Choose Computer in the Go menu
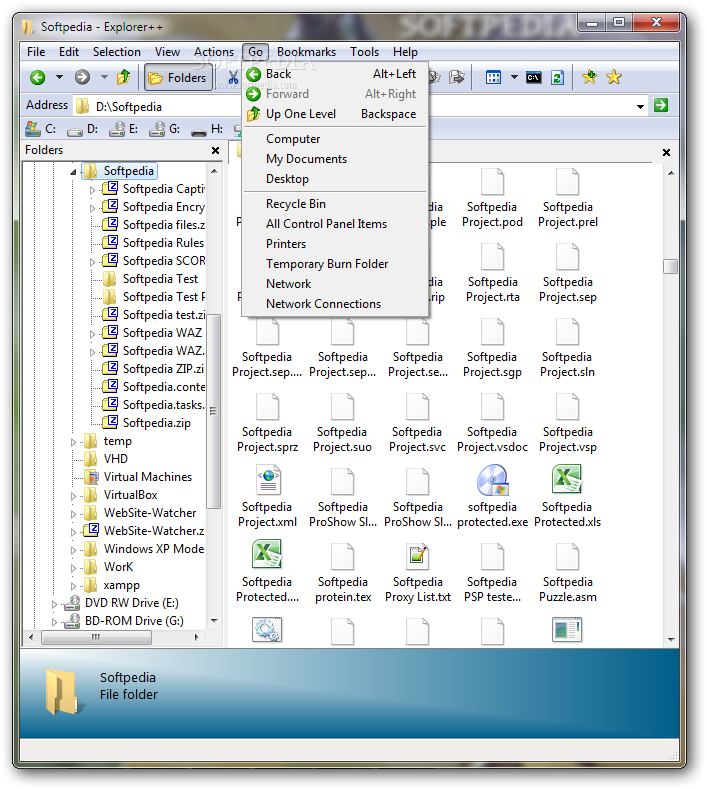Image resolution: width=707 pixels, height=789 pixels. 335,139
